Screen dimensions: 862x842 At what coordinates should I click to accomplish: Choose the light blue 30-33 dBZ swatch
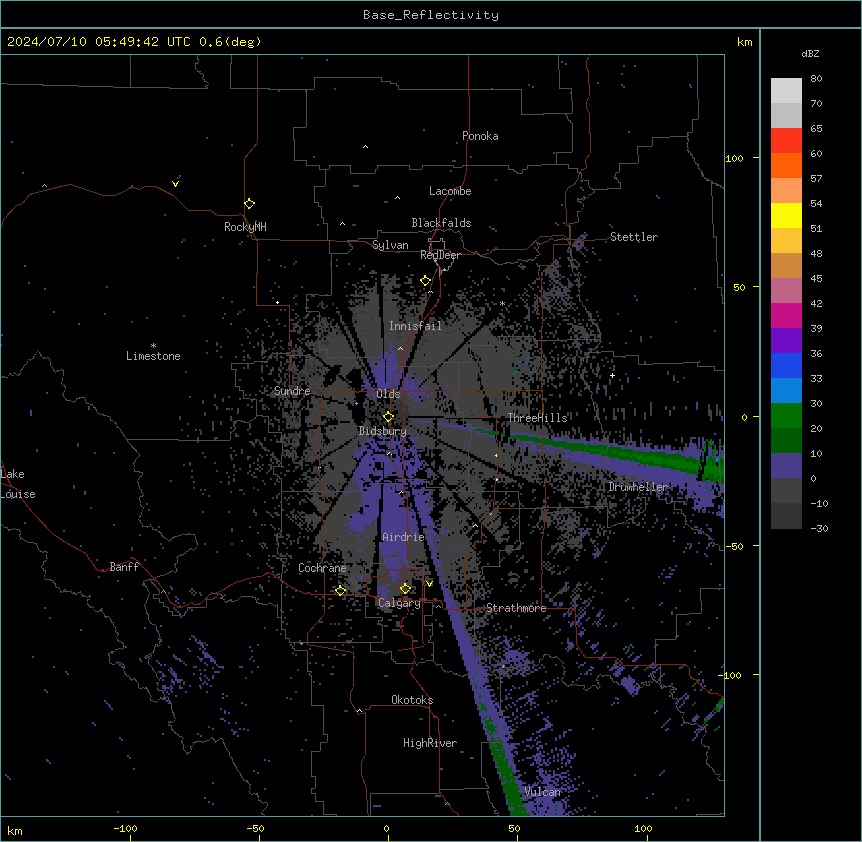[x=786, y=391]
